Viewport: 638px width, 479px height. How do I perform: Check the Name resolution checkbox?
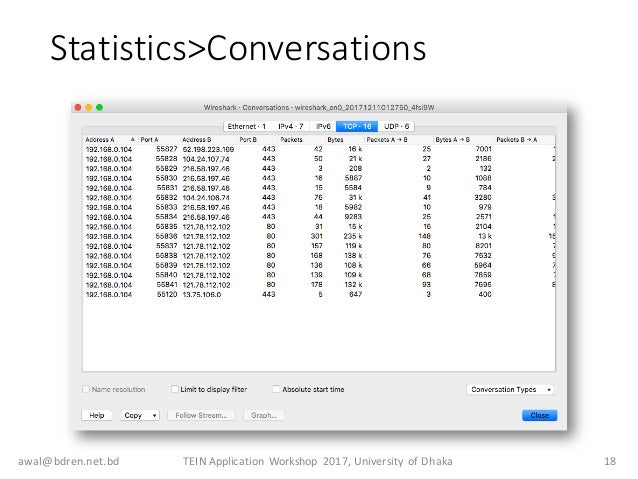click(x=87, y=389)
